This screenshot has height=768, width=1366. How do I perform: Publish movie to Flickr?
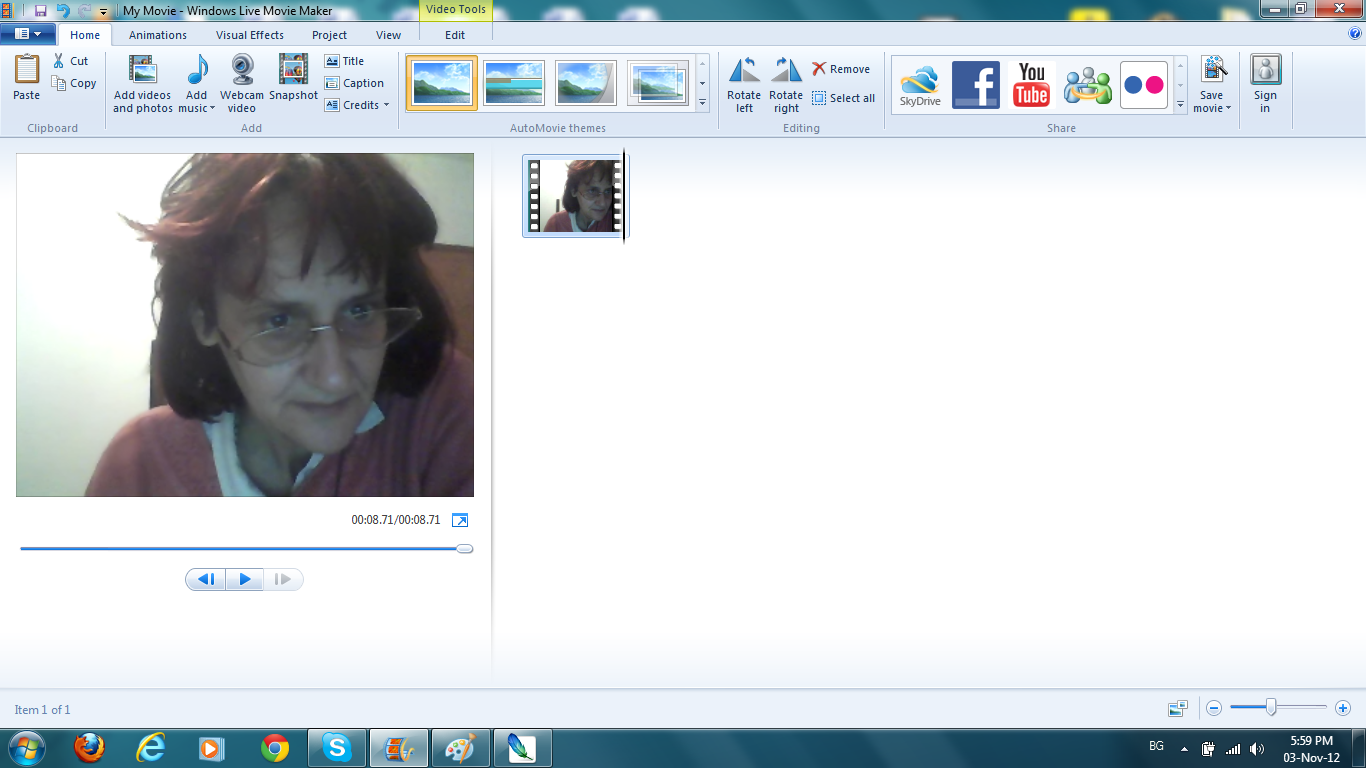(1143, 84)
